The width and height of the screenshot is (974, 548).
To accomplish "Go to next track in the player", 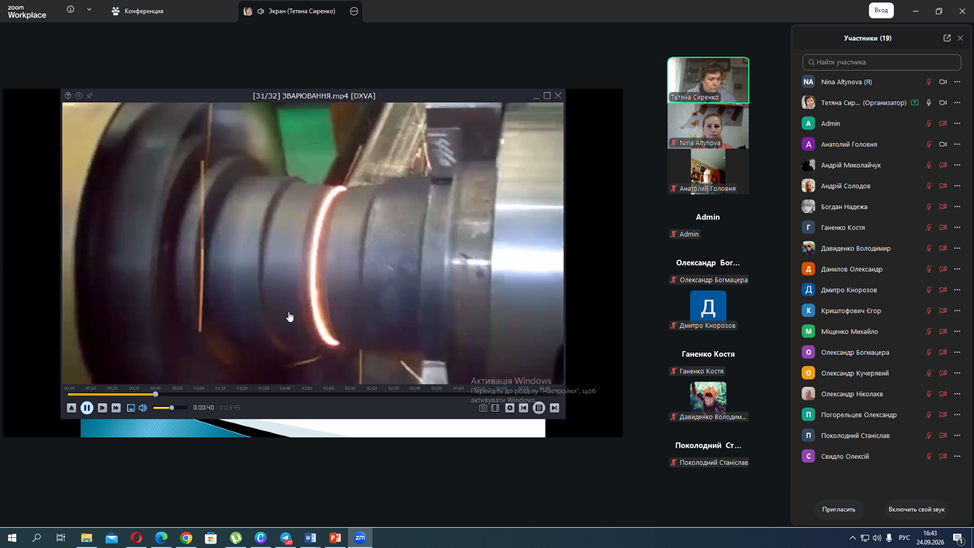I will 554,408.
